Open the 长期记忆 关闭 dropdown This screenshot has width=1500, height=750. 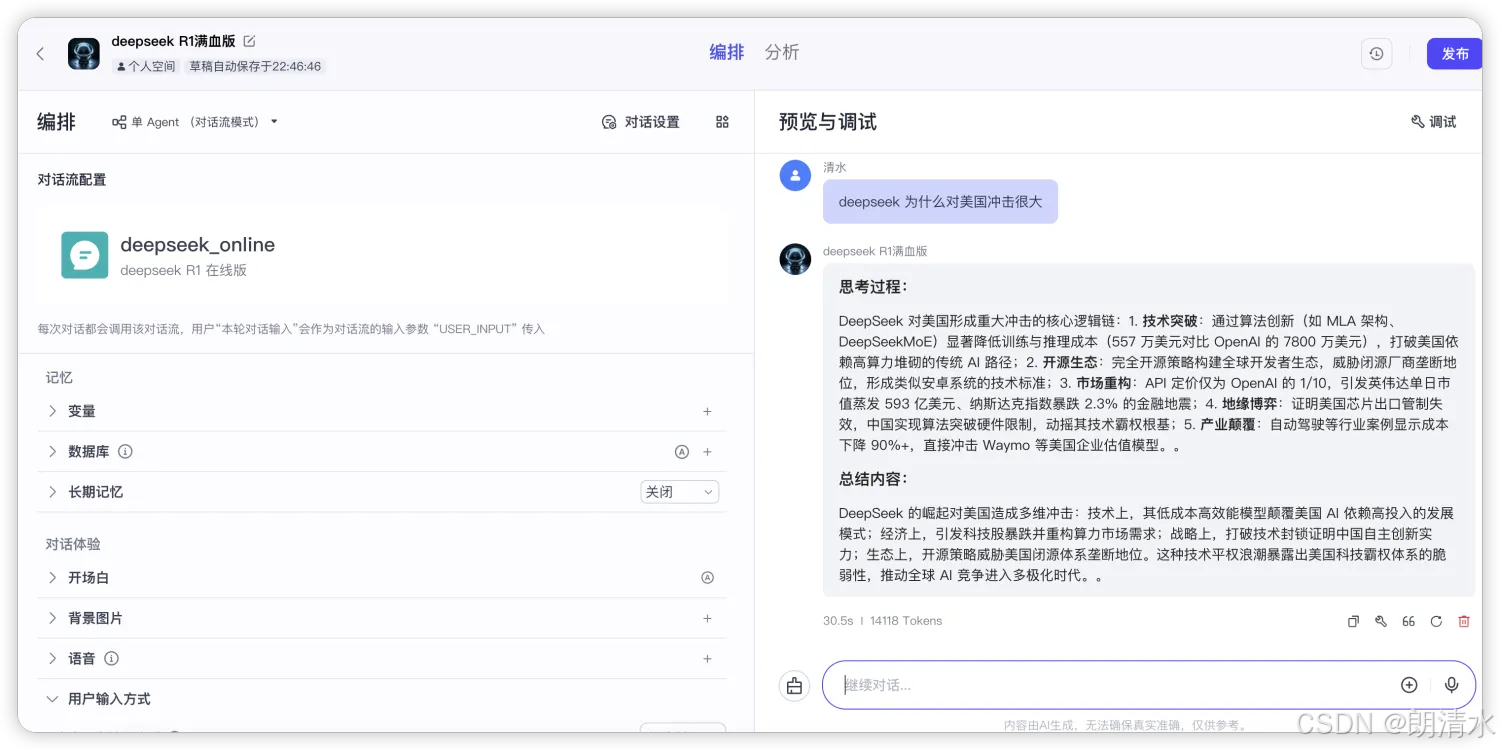click(x=679, y=492)
